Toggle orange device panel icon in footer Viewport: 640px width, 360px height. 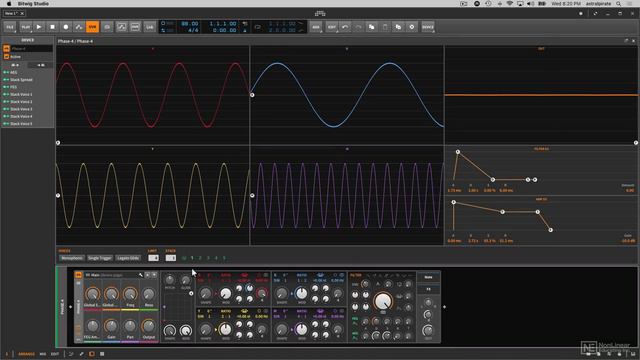click(x=91, y=354)
